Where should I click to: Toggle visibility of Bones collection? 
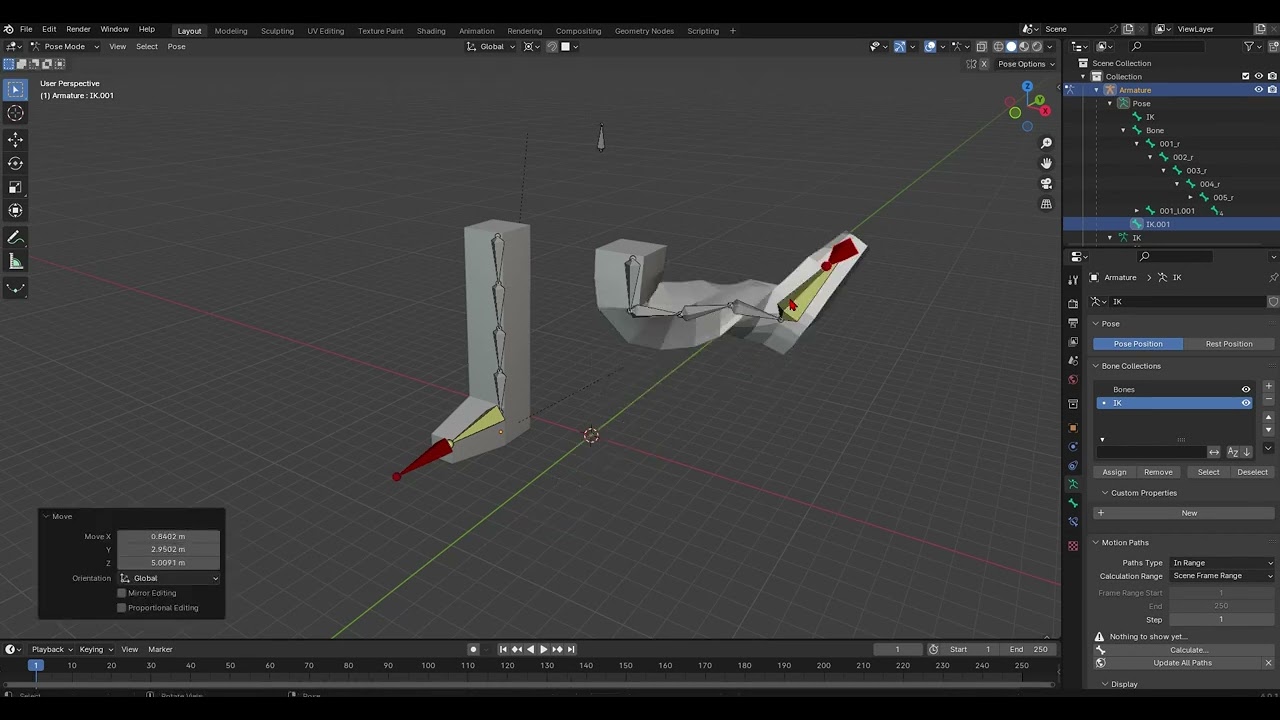point(1246,389)
